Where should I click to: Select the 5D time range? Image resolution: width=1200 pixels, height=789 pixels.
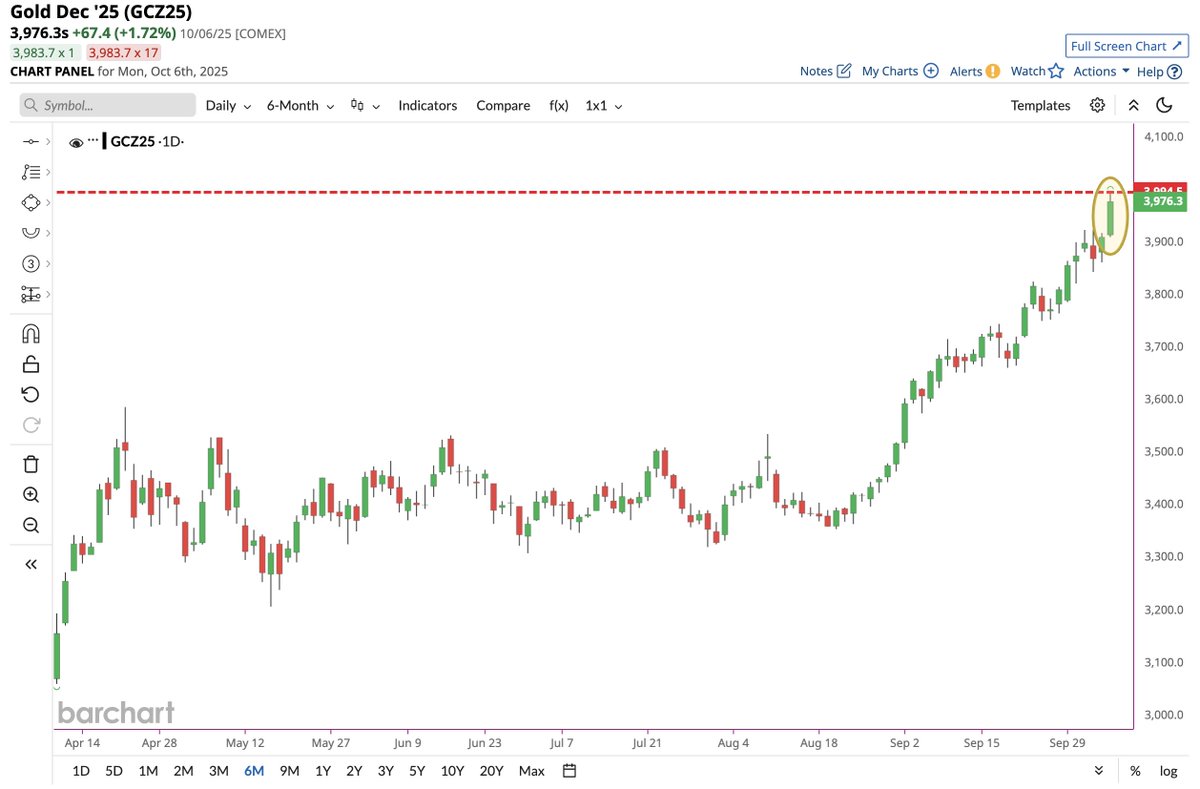click(x=114, y=771)
